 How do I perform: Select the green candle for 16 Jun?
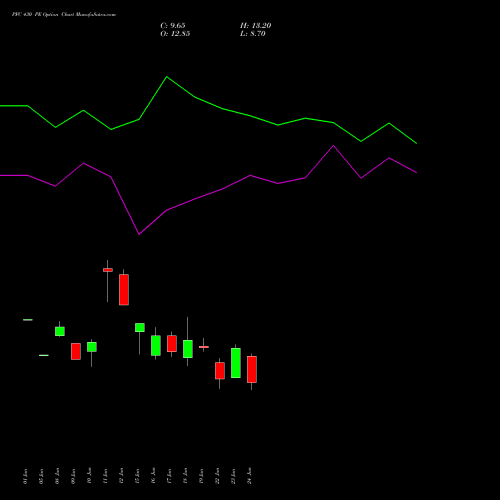pyautogui.click(x=156, y=345)
